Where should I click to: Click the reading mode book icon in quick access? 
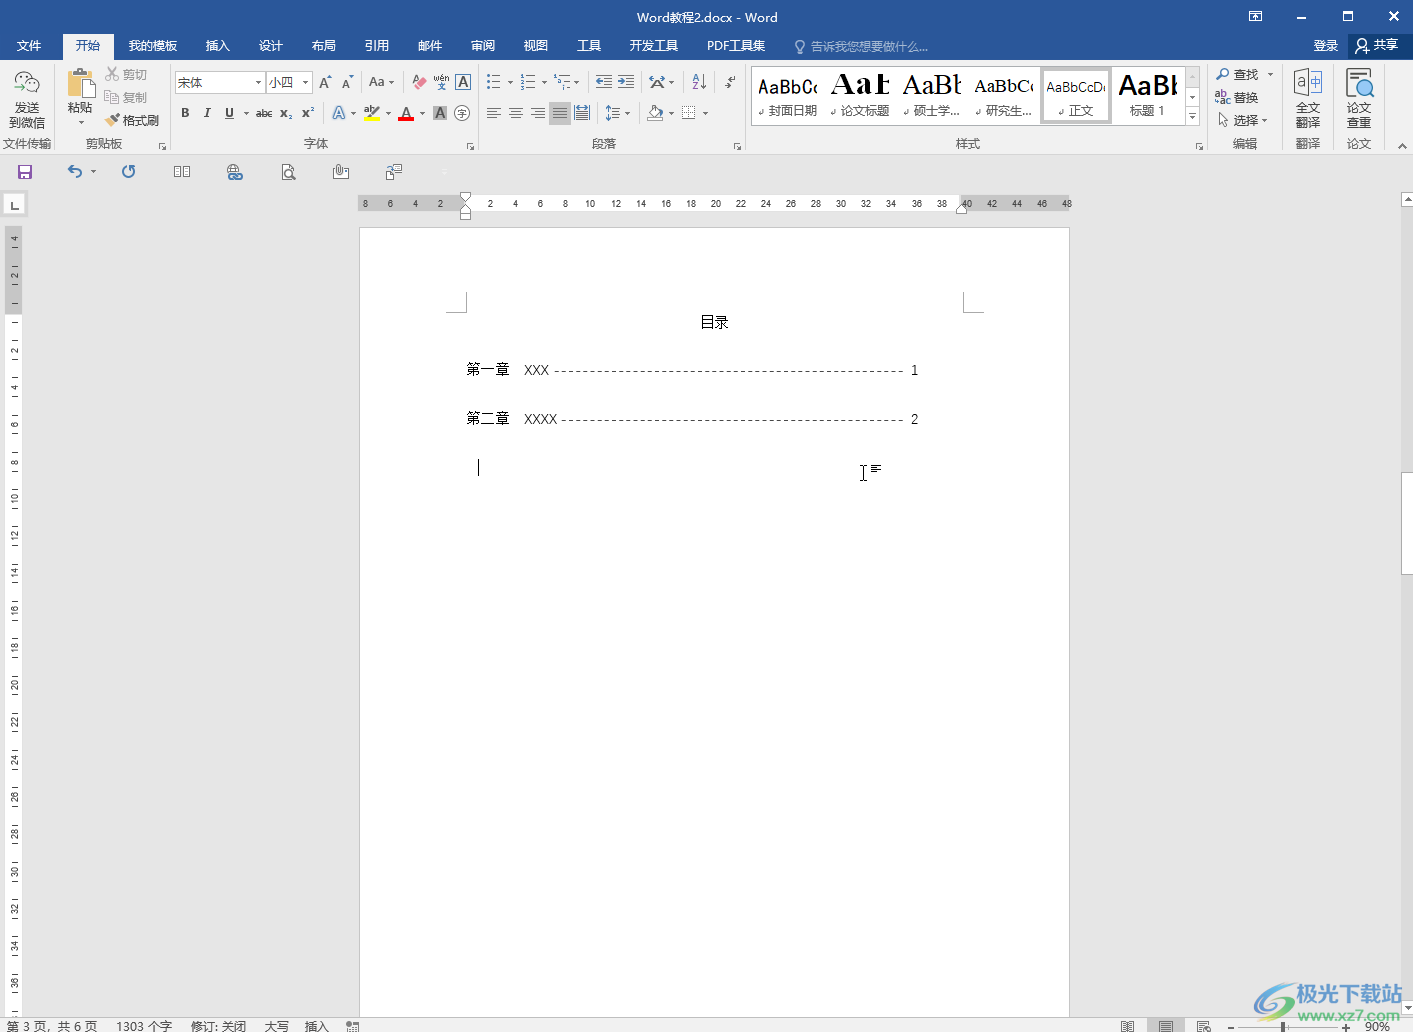point(181,172)
